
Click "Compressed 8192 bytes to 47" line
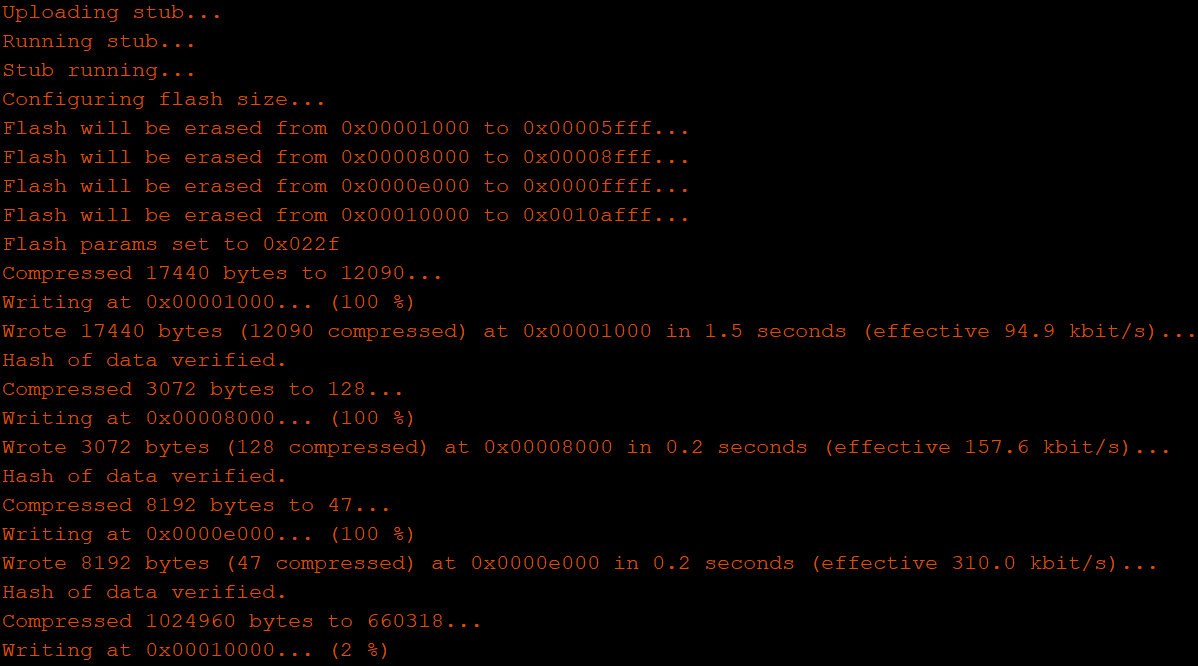196,506
